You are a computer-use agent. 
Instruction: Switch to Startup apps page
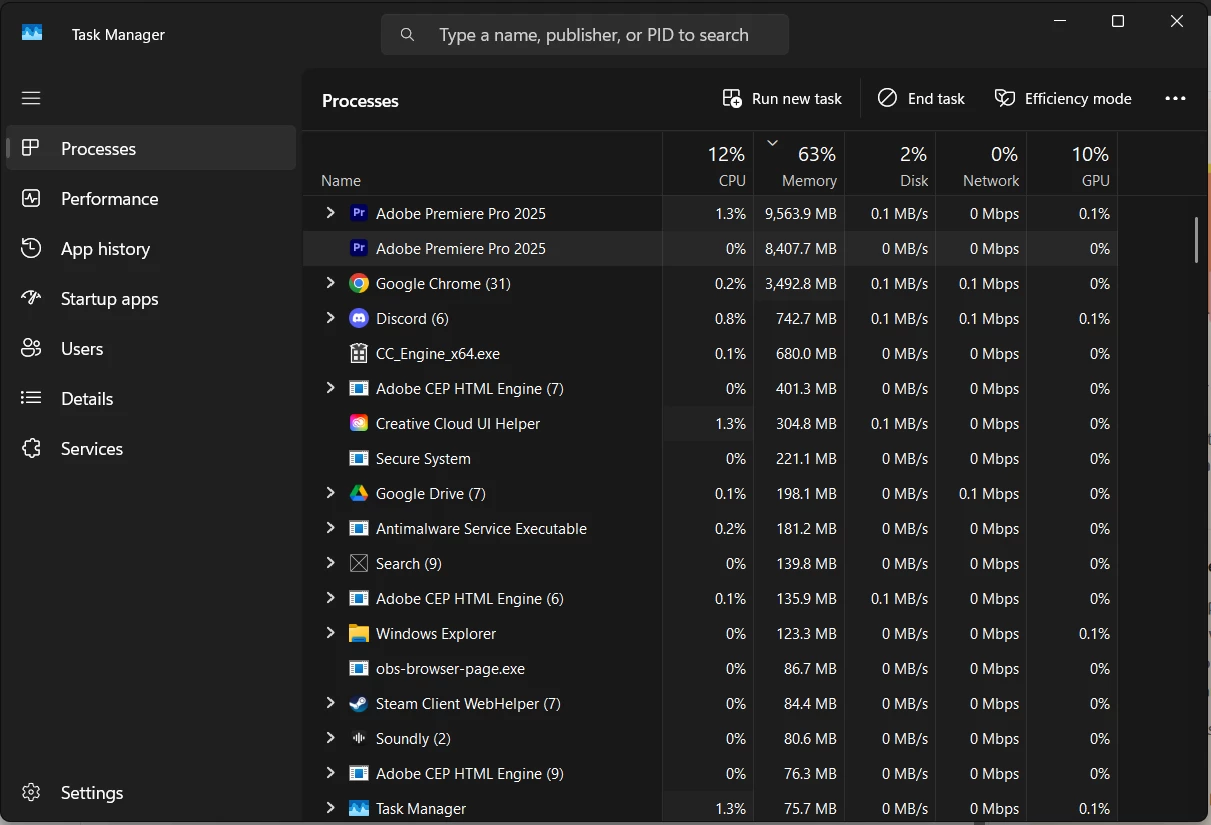(151, 298)
